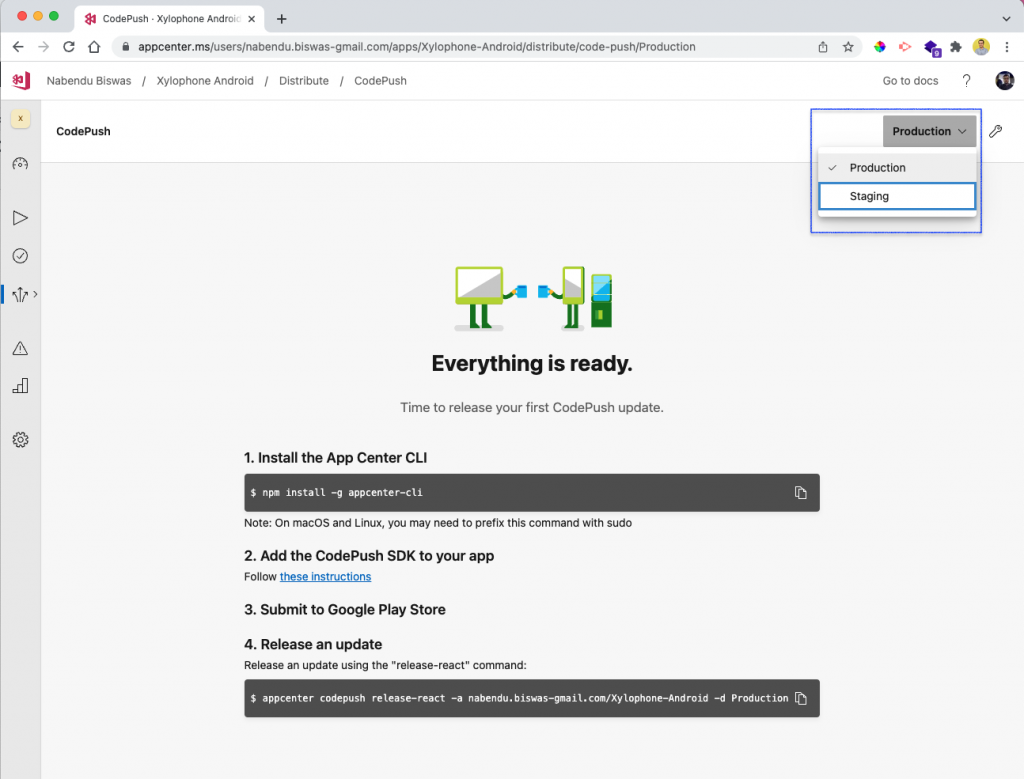Go forward in the browser
Viewport: 1024px width, 779px height.
pos(43,46)
